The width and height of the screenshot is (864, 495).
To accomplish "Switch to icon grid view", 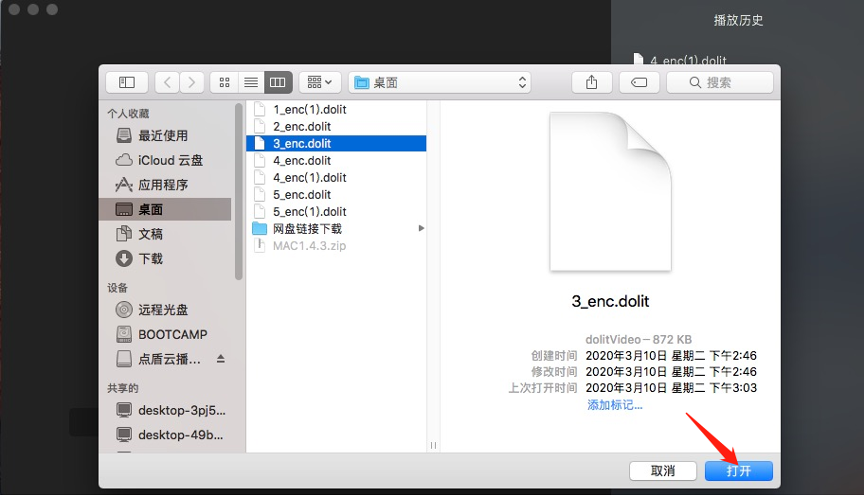I will (x=224, y=83).
